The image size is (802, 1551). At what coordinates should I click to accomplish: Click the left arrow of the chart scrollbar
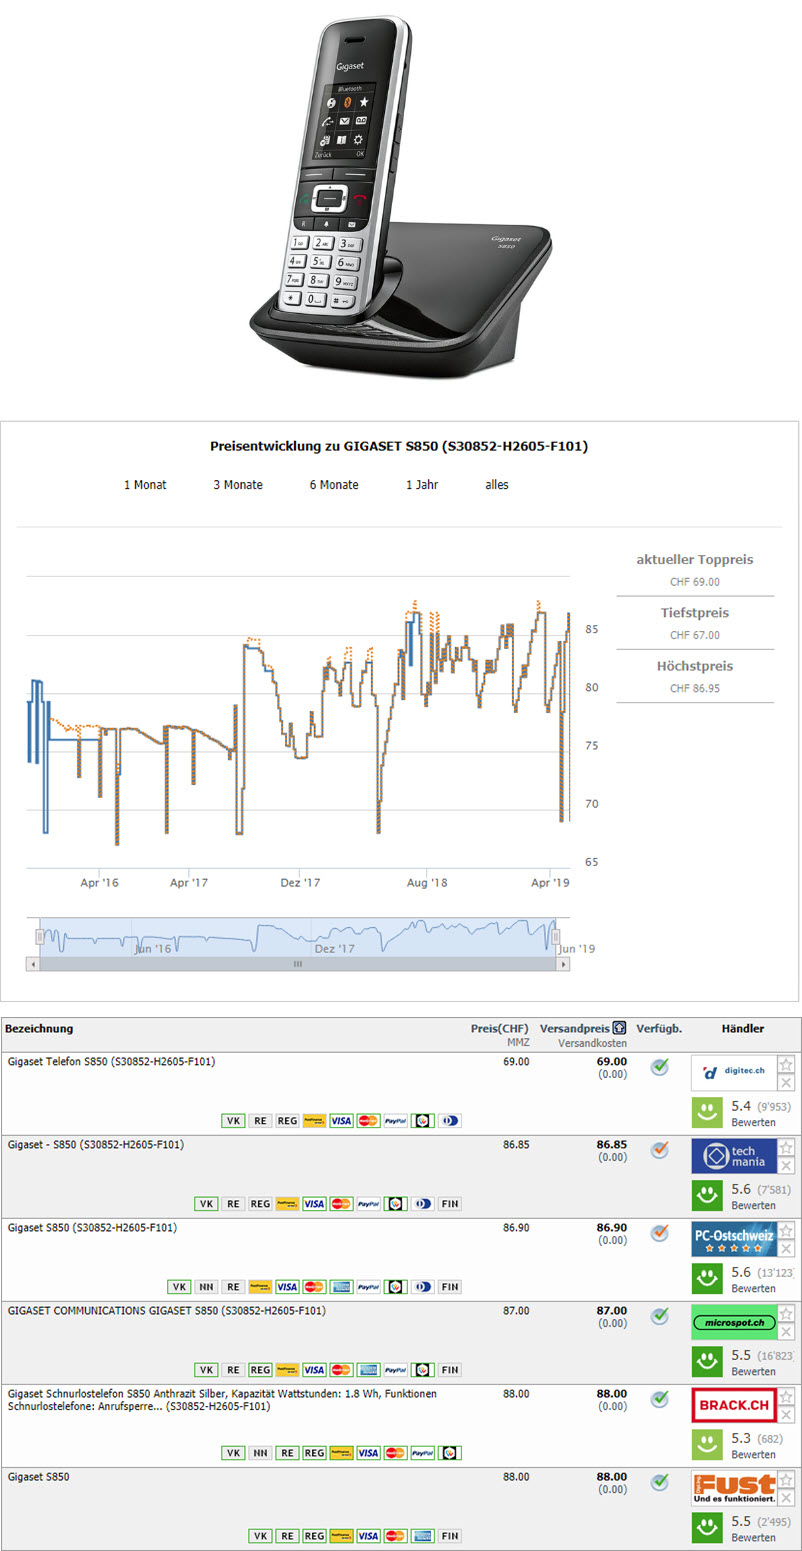[x=33, y=964]
